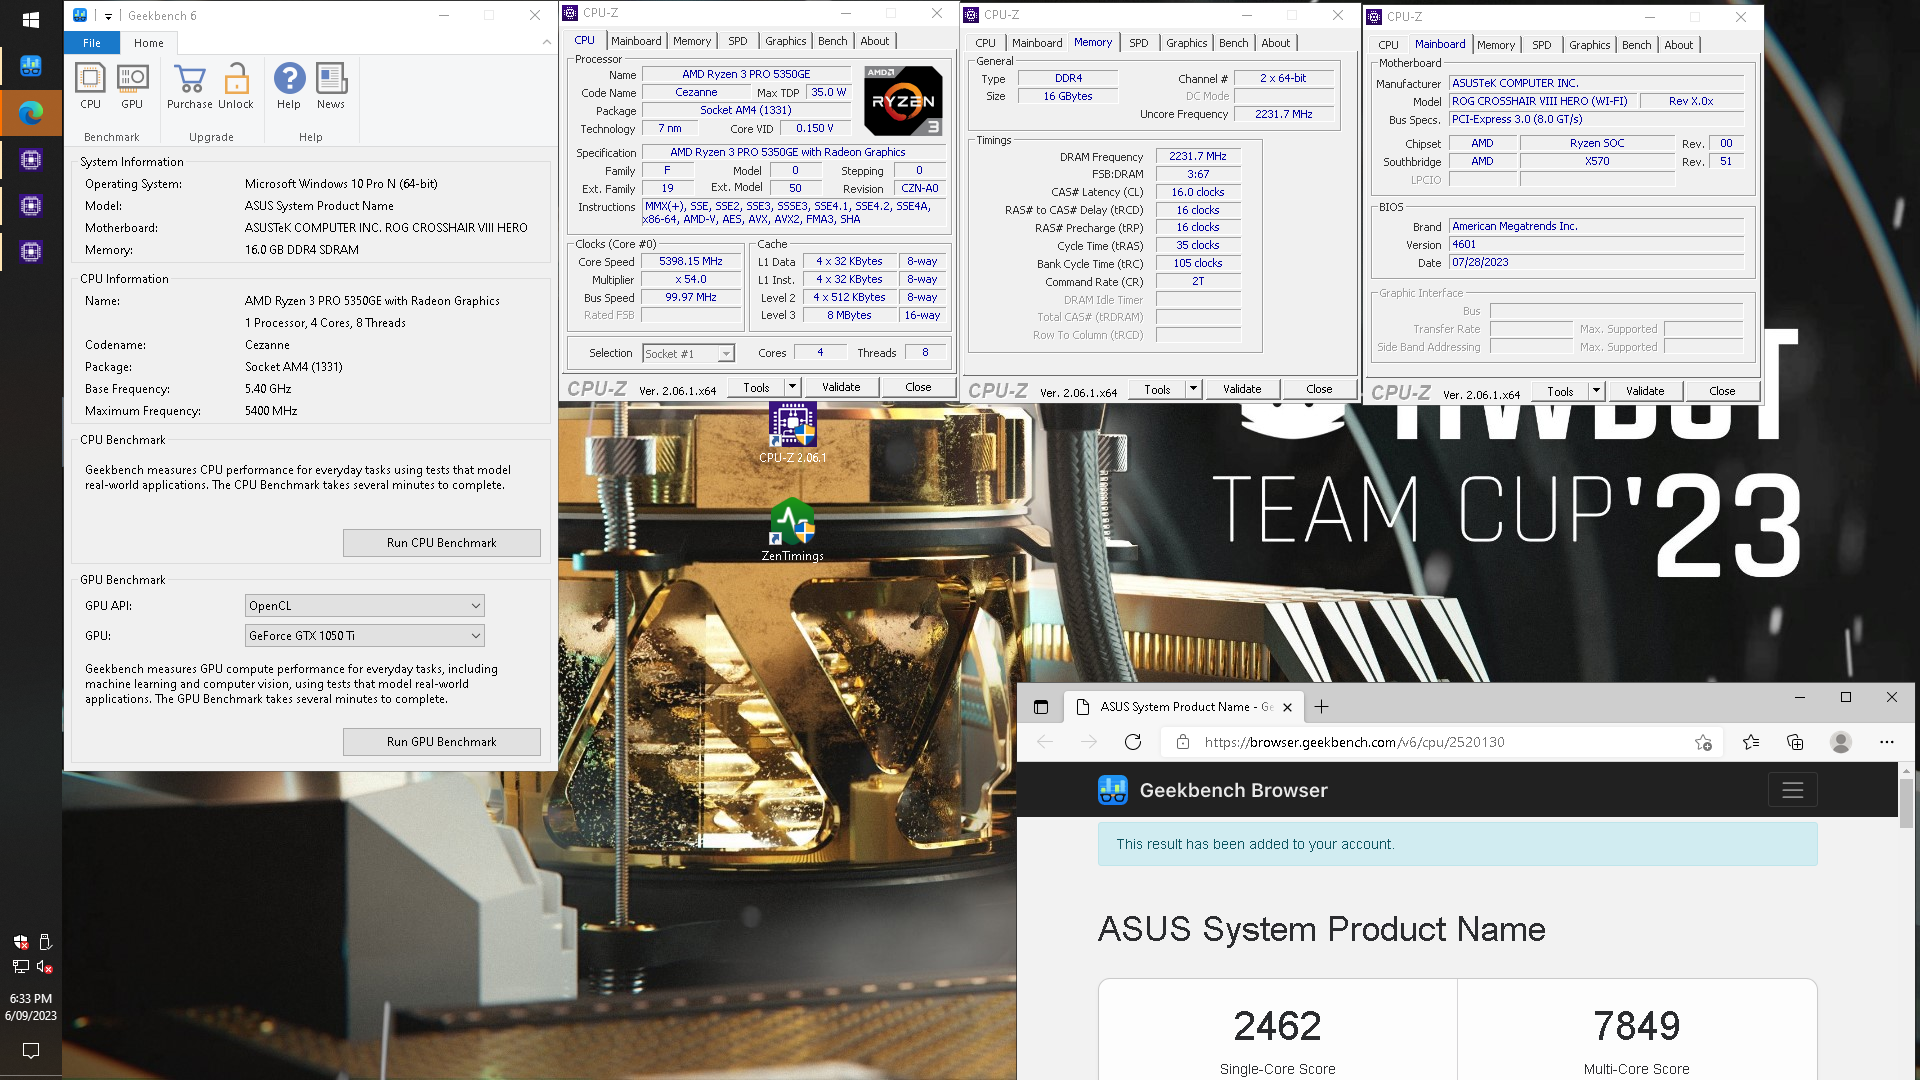1920x1080 pixels.
Task: Click the Unlock padlock icon in Geekbench
Action: pyautogui.click(x=236, y=86)
